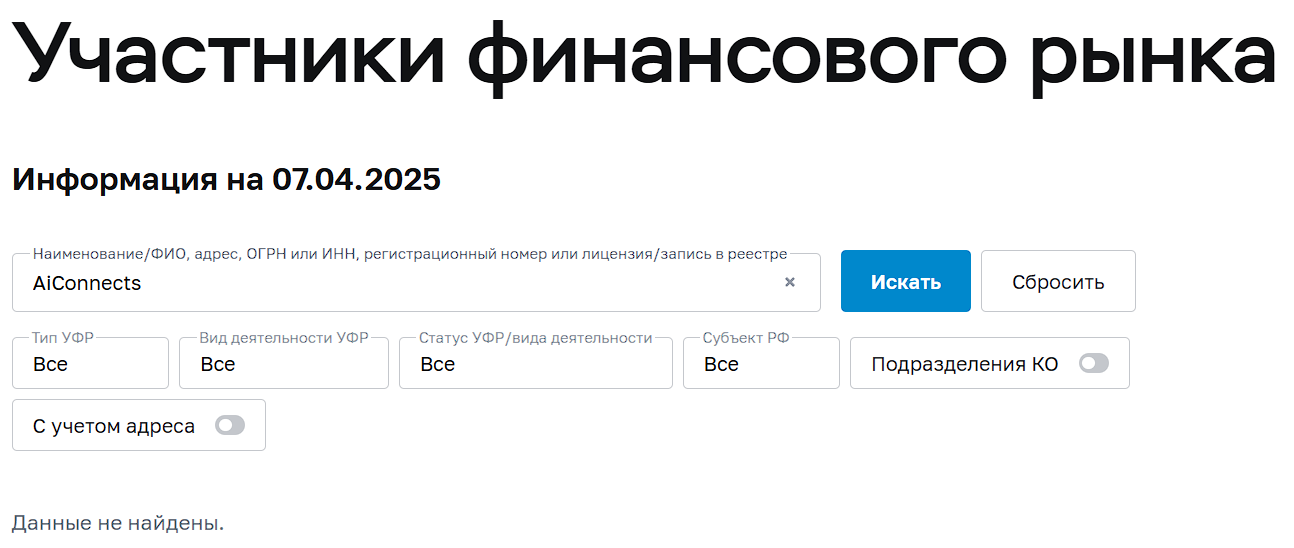Image resolution: width=1294 pixels, height=548 pixels.
Task: Click the Информация на 07.04.2025 date line
Action: (x=226, y=180)
